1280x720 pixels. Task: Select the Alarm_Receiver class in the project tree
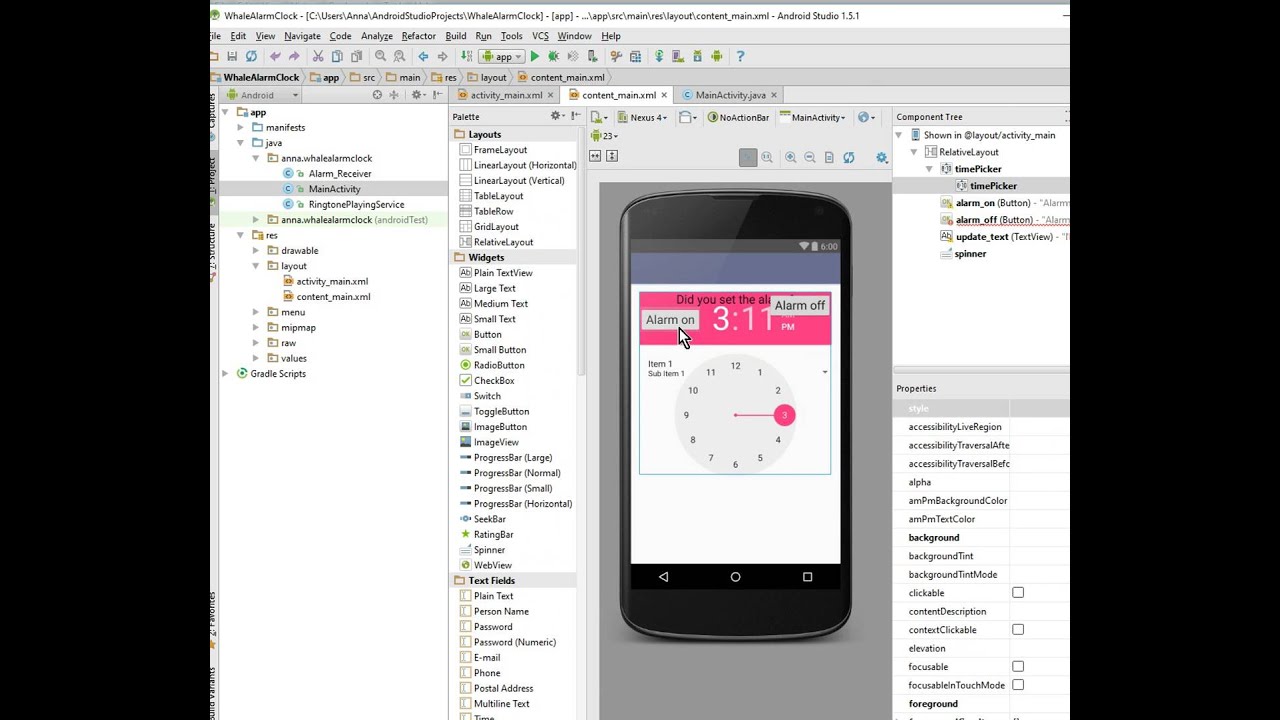340,174
